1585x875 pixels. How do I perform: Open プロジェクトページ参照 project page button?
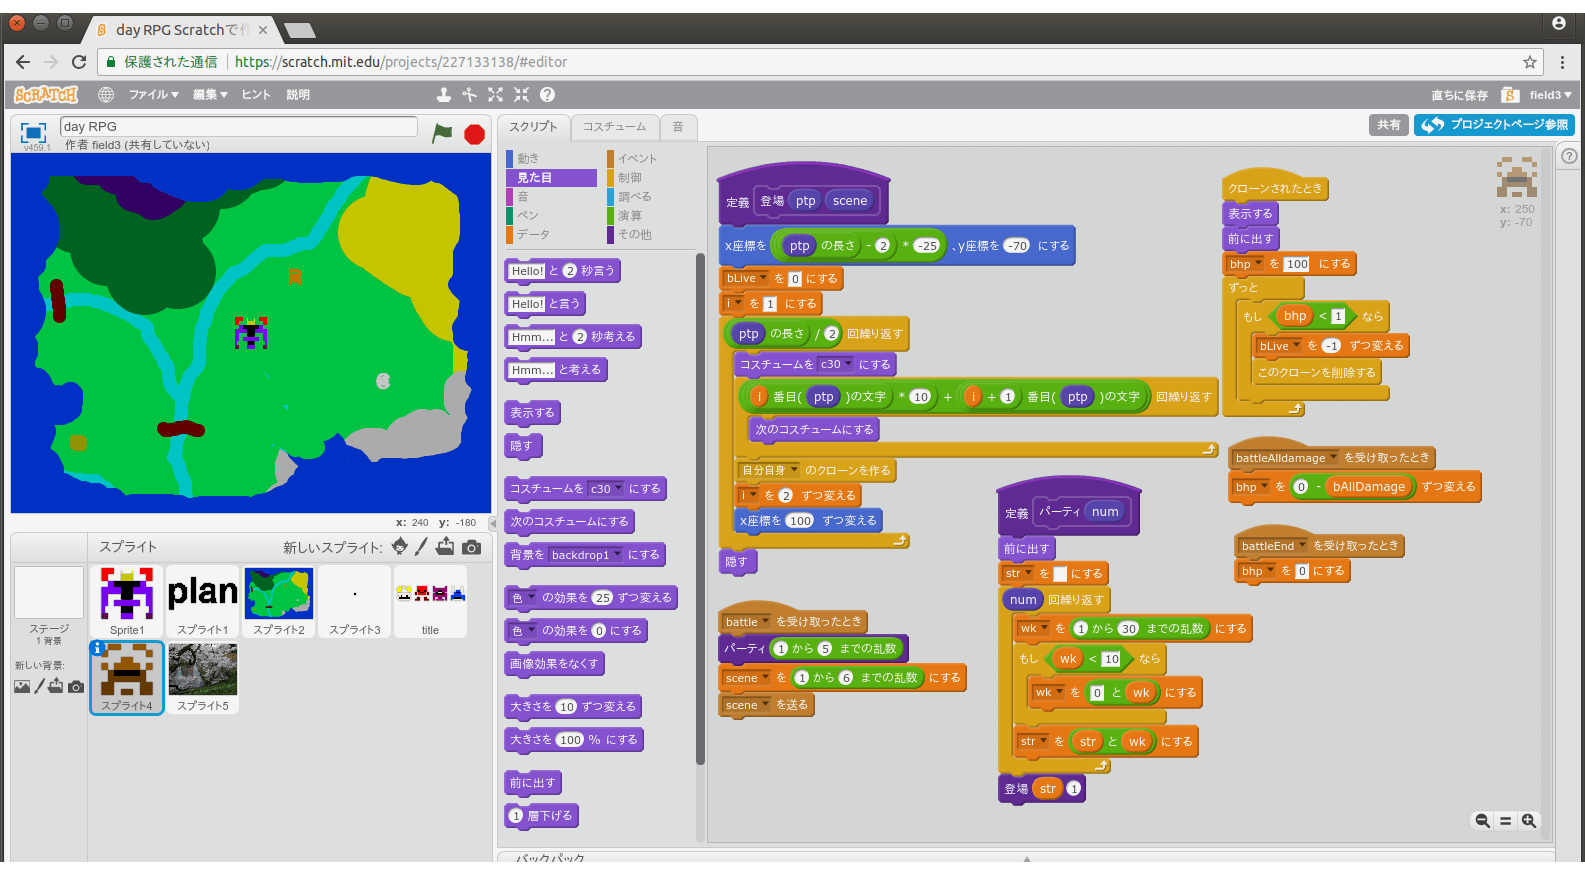click(x=1494, y=125)
